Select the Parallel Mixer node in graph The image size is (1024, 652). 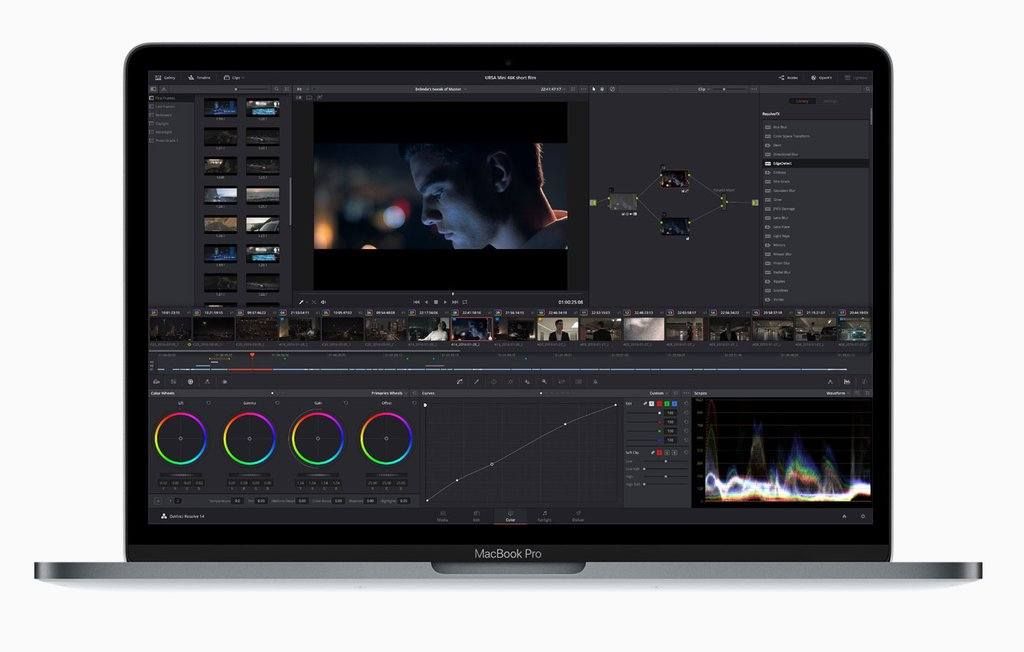(723, 202)
